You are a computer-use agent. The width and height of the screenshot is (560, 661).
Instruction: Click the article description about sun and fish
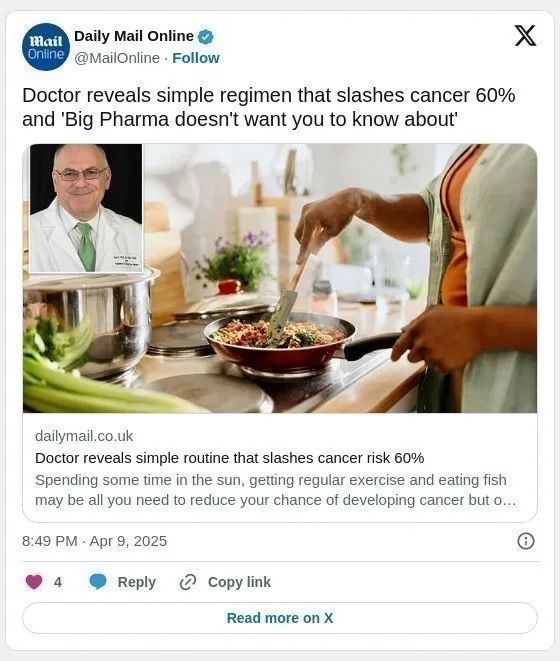(x=275, y=490)
